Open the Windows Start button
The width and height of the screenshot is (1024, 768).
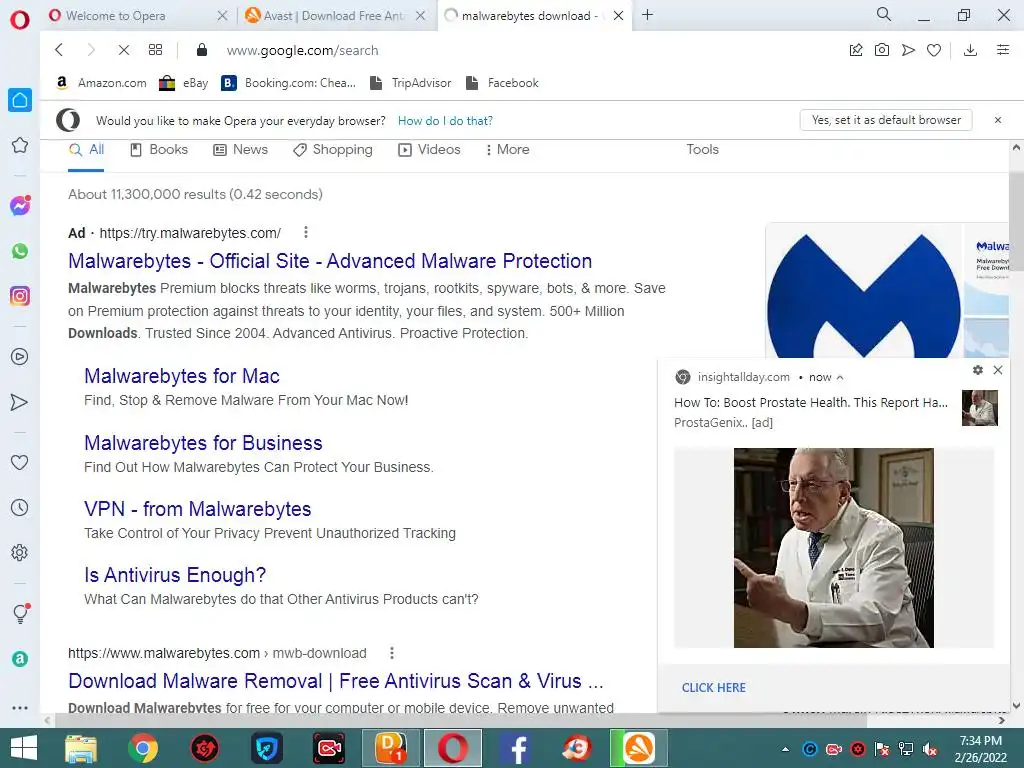tap(24, 748)
